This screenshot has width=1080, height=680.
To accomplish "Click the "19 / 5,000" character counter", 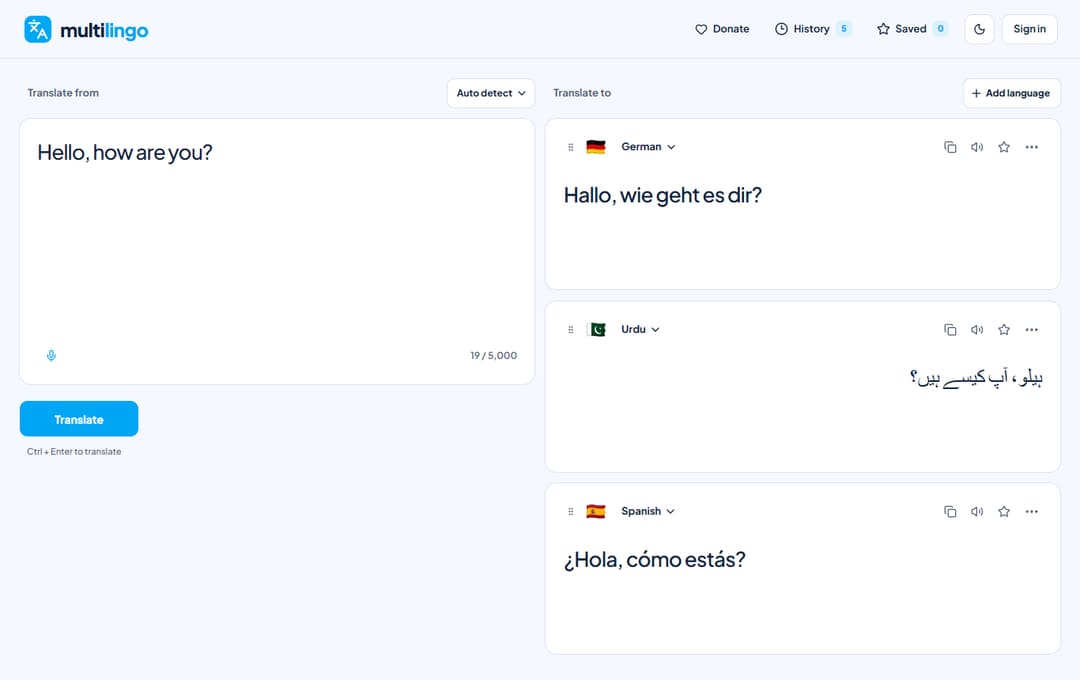I will [493, 356].
